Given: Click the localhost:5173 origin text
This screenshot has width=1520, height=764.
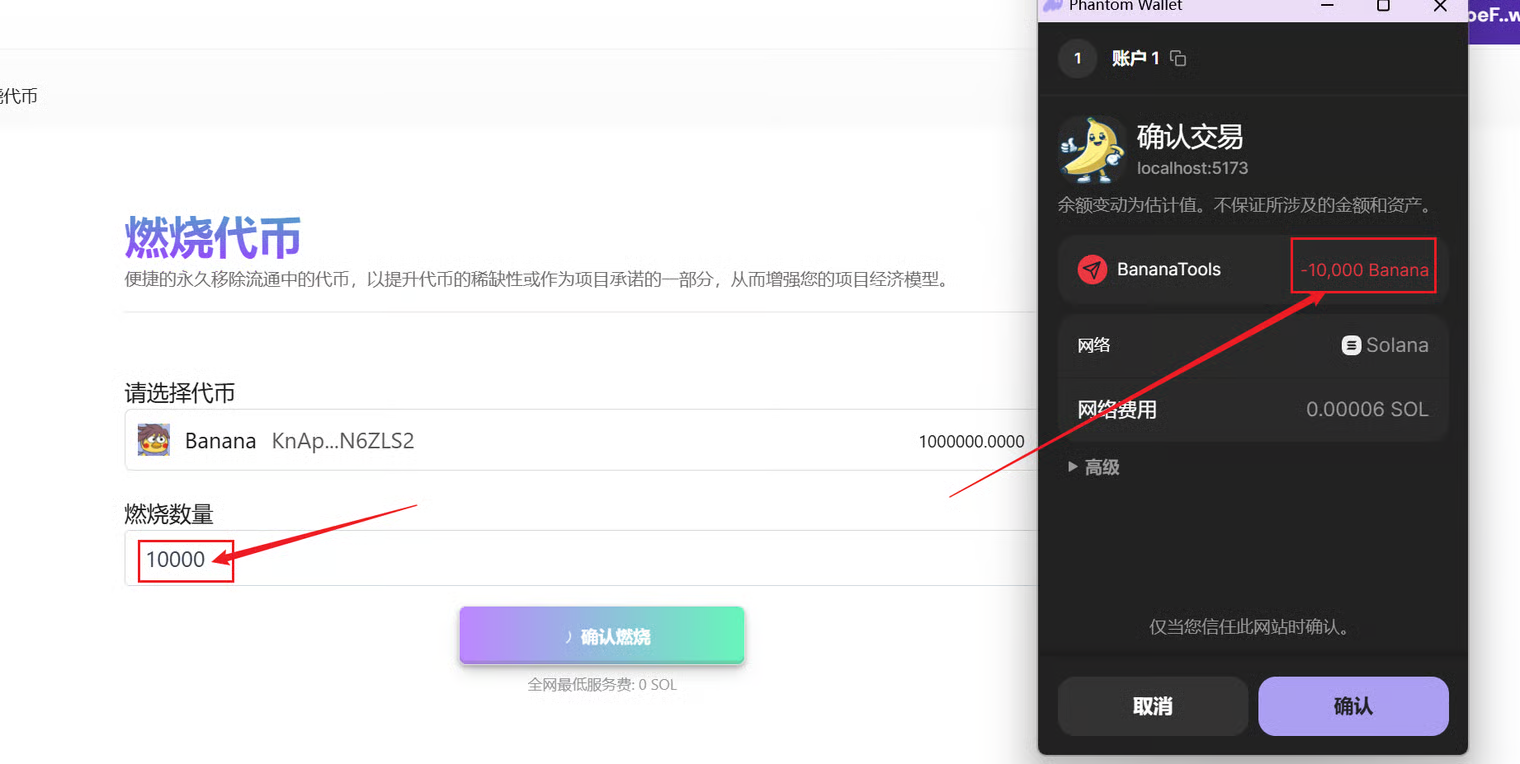Looking at the screenshot, I should 1192,168.
